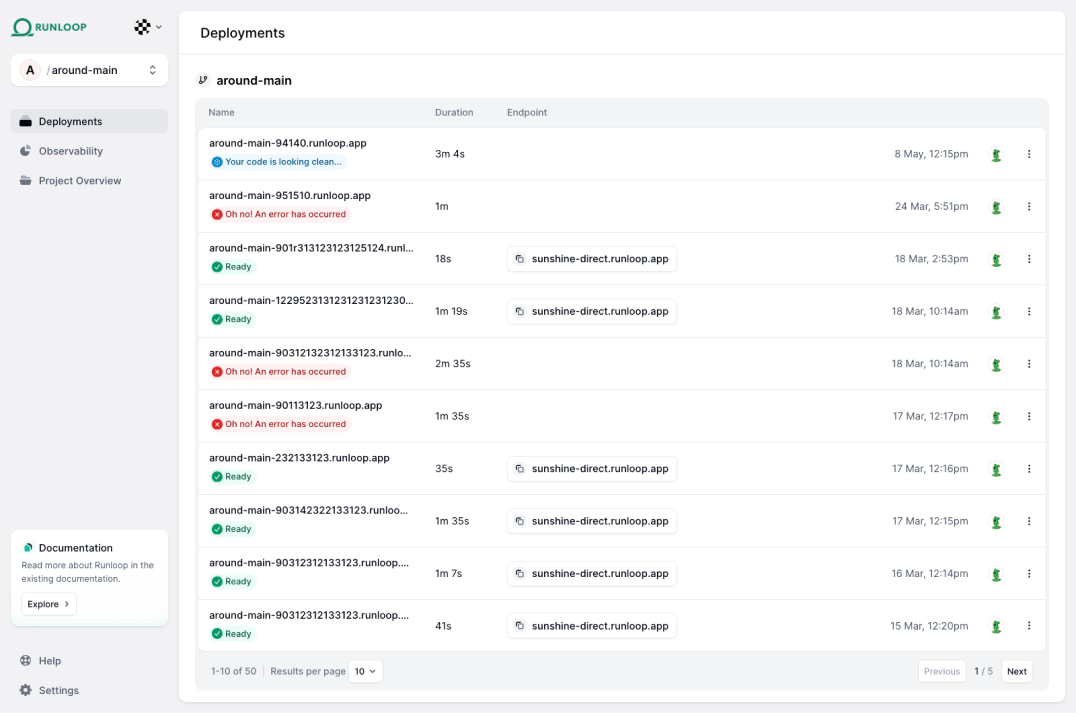Click the 1 / 5 page indicator

pos(983,671)
